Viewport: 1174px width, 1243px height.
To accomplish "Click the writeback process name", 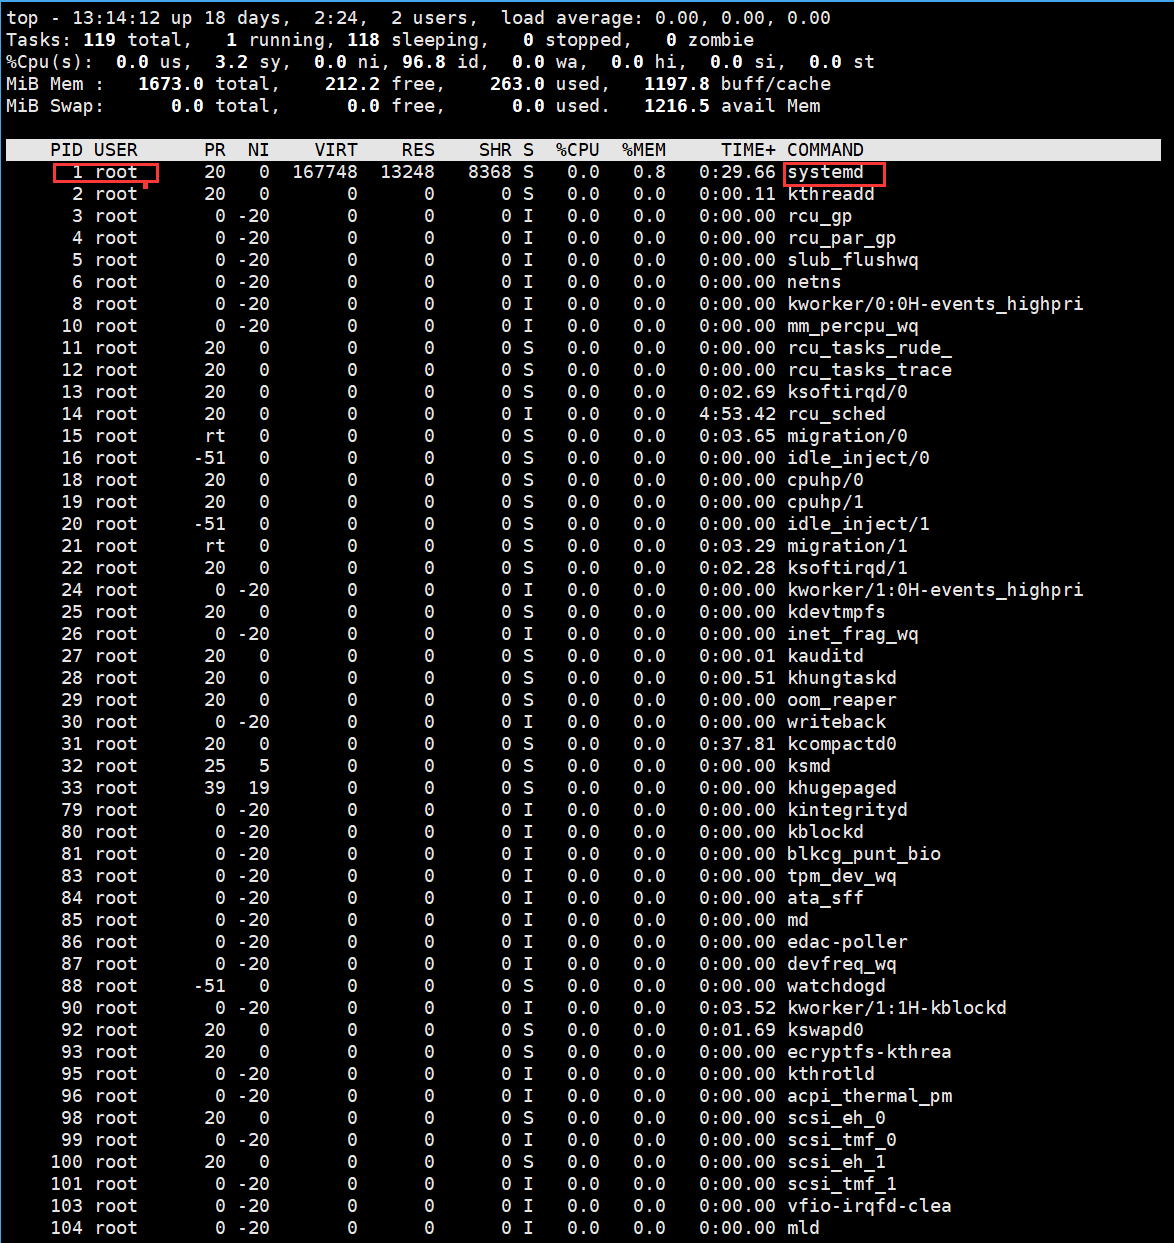I will (x=836, y=722).
